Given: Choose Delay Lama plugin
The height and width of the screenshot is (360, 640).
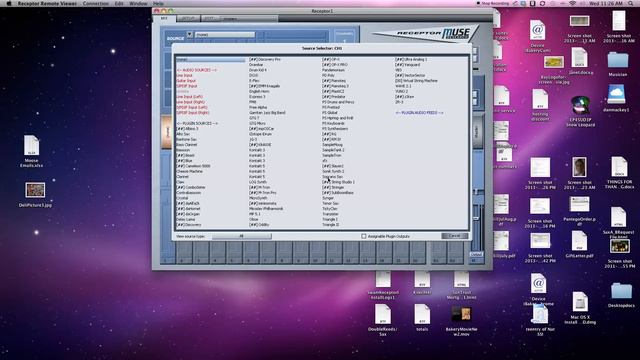Looking at the screenshot, I should click(x=186, y=219).
